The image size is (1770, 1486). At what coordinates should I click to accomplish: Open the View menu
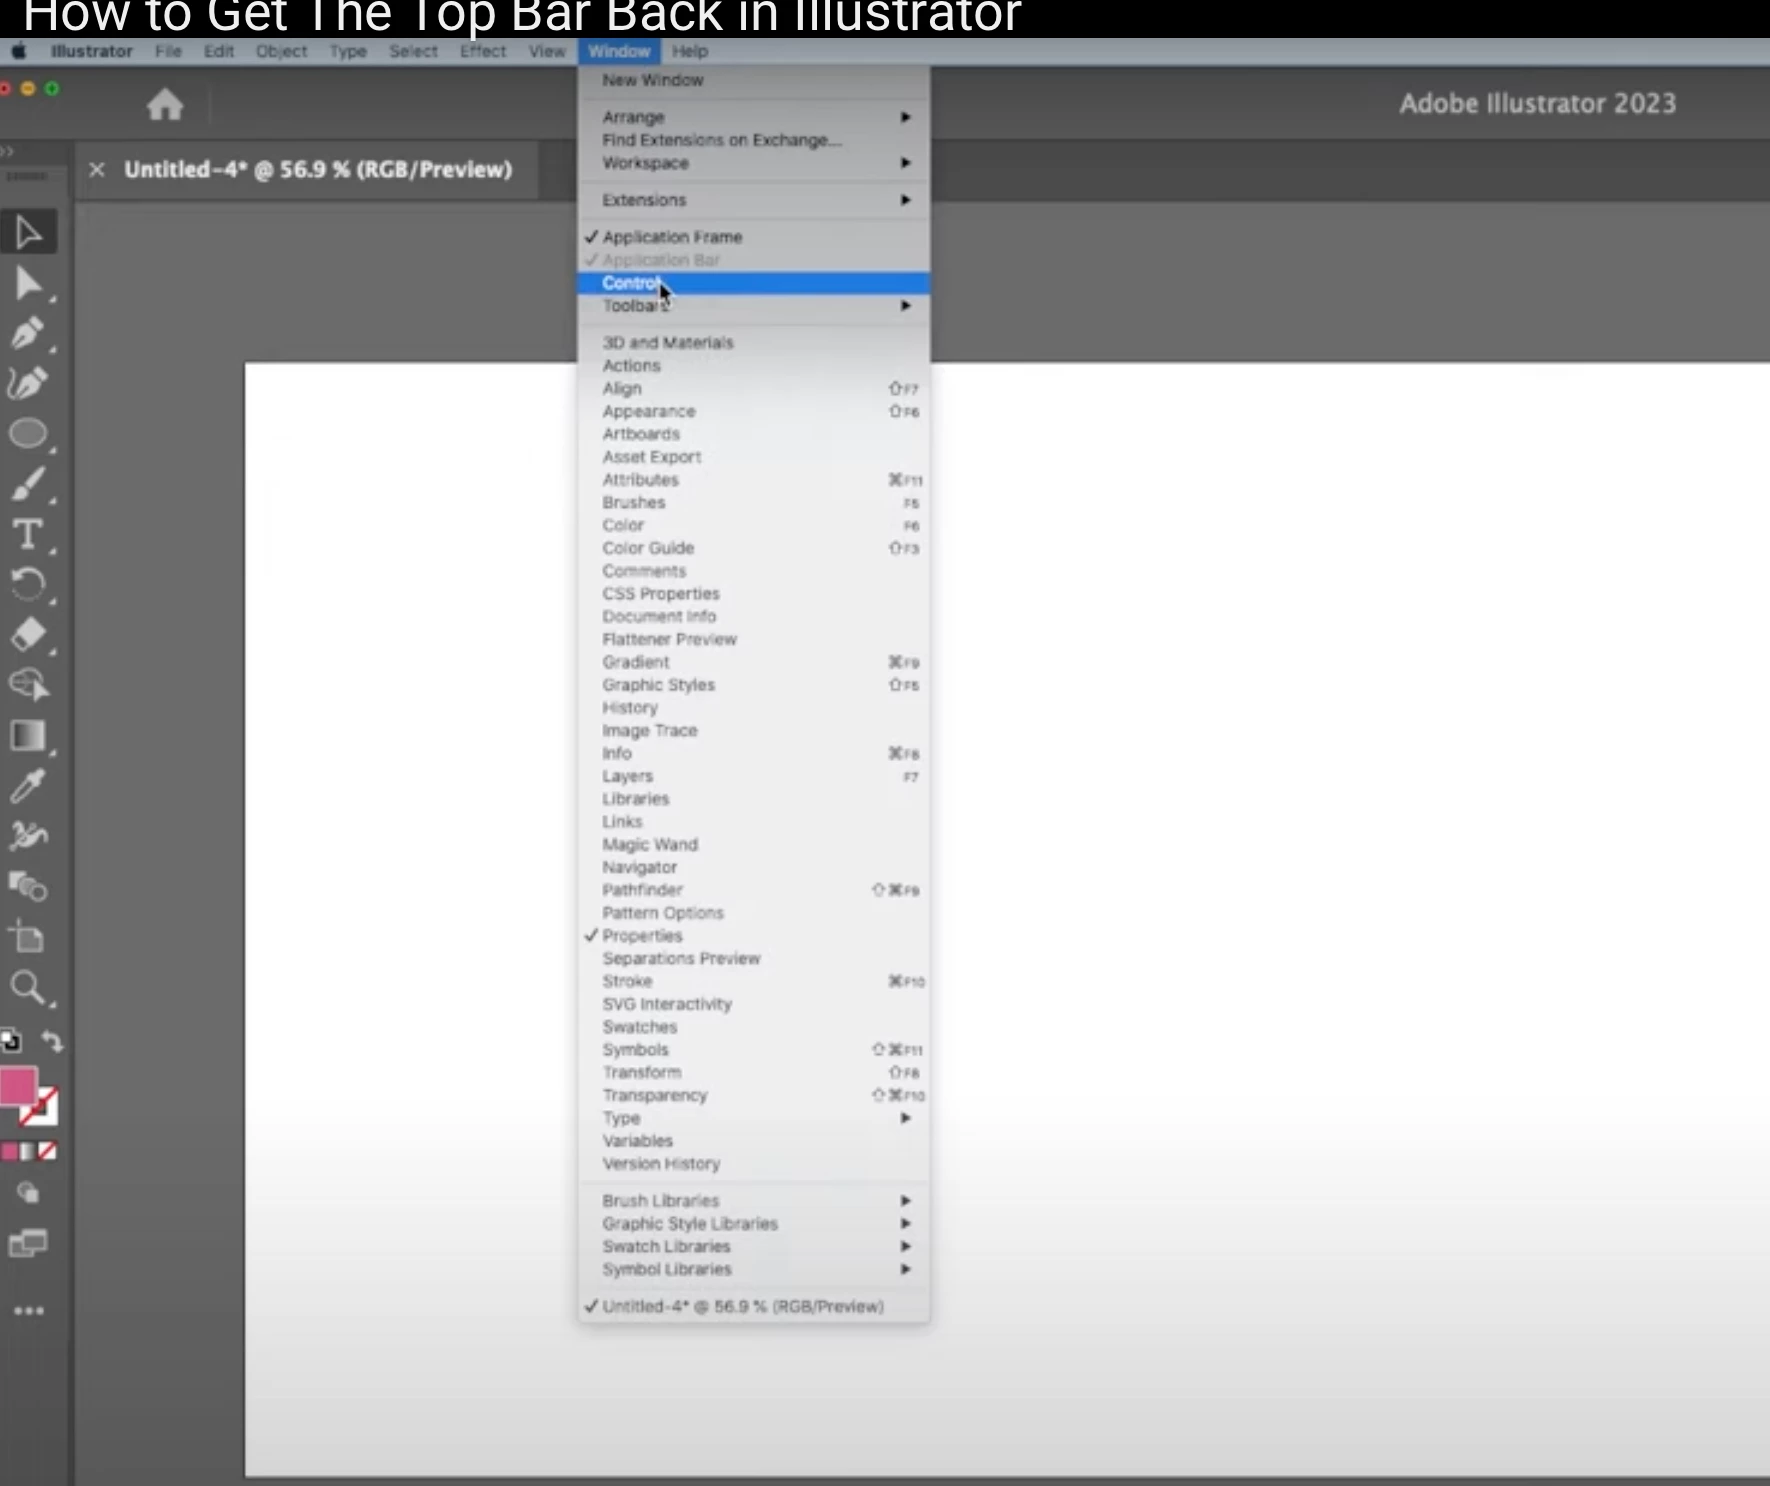pos(547,51)
